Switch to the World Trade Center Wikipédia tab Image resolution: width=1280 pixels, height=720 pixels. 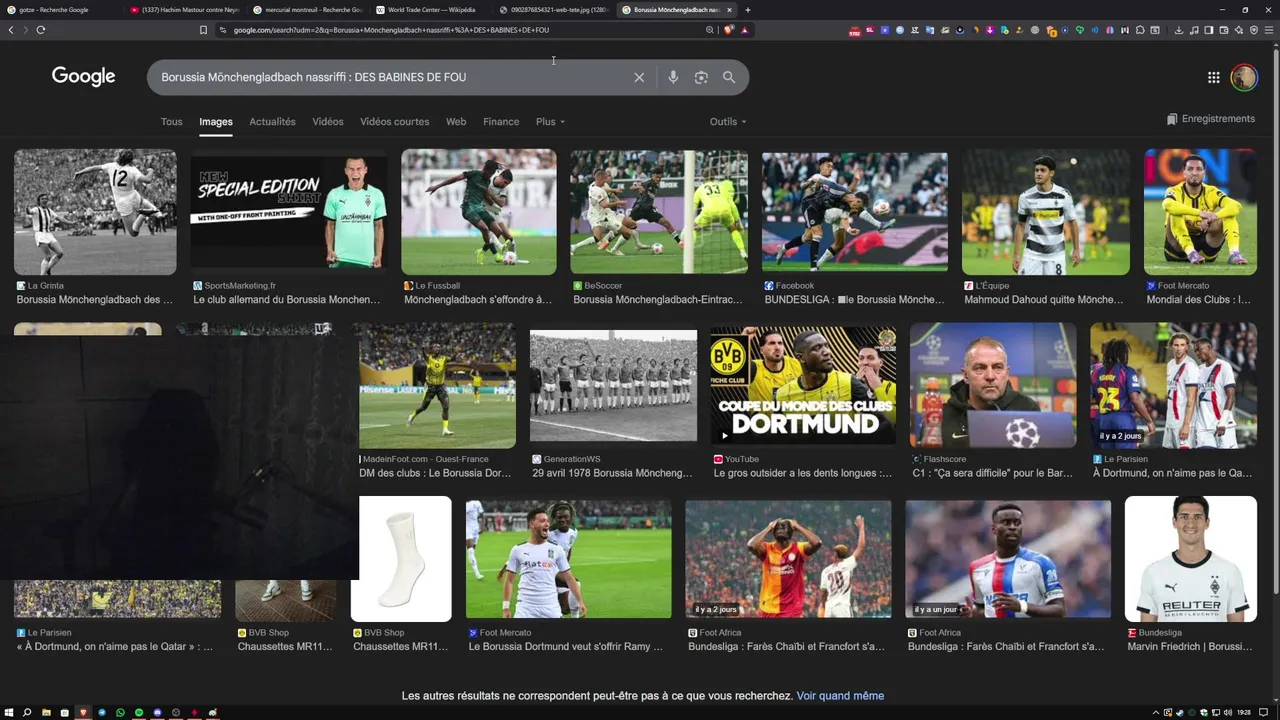(430, 10)
